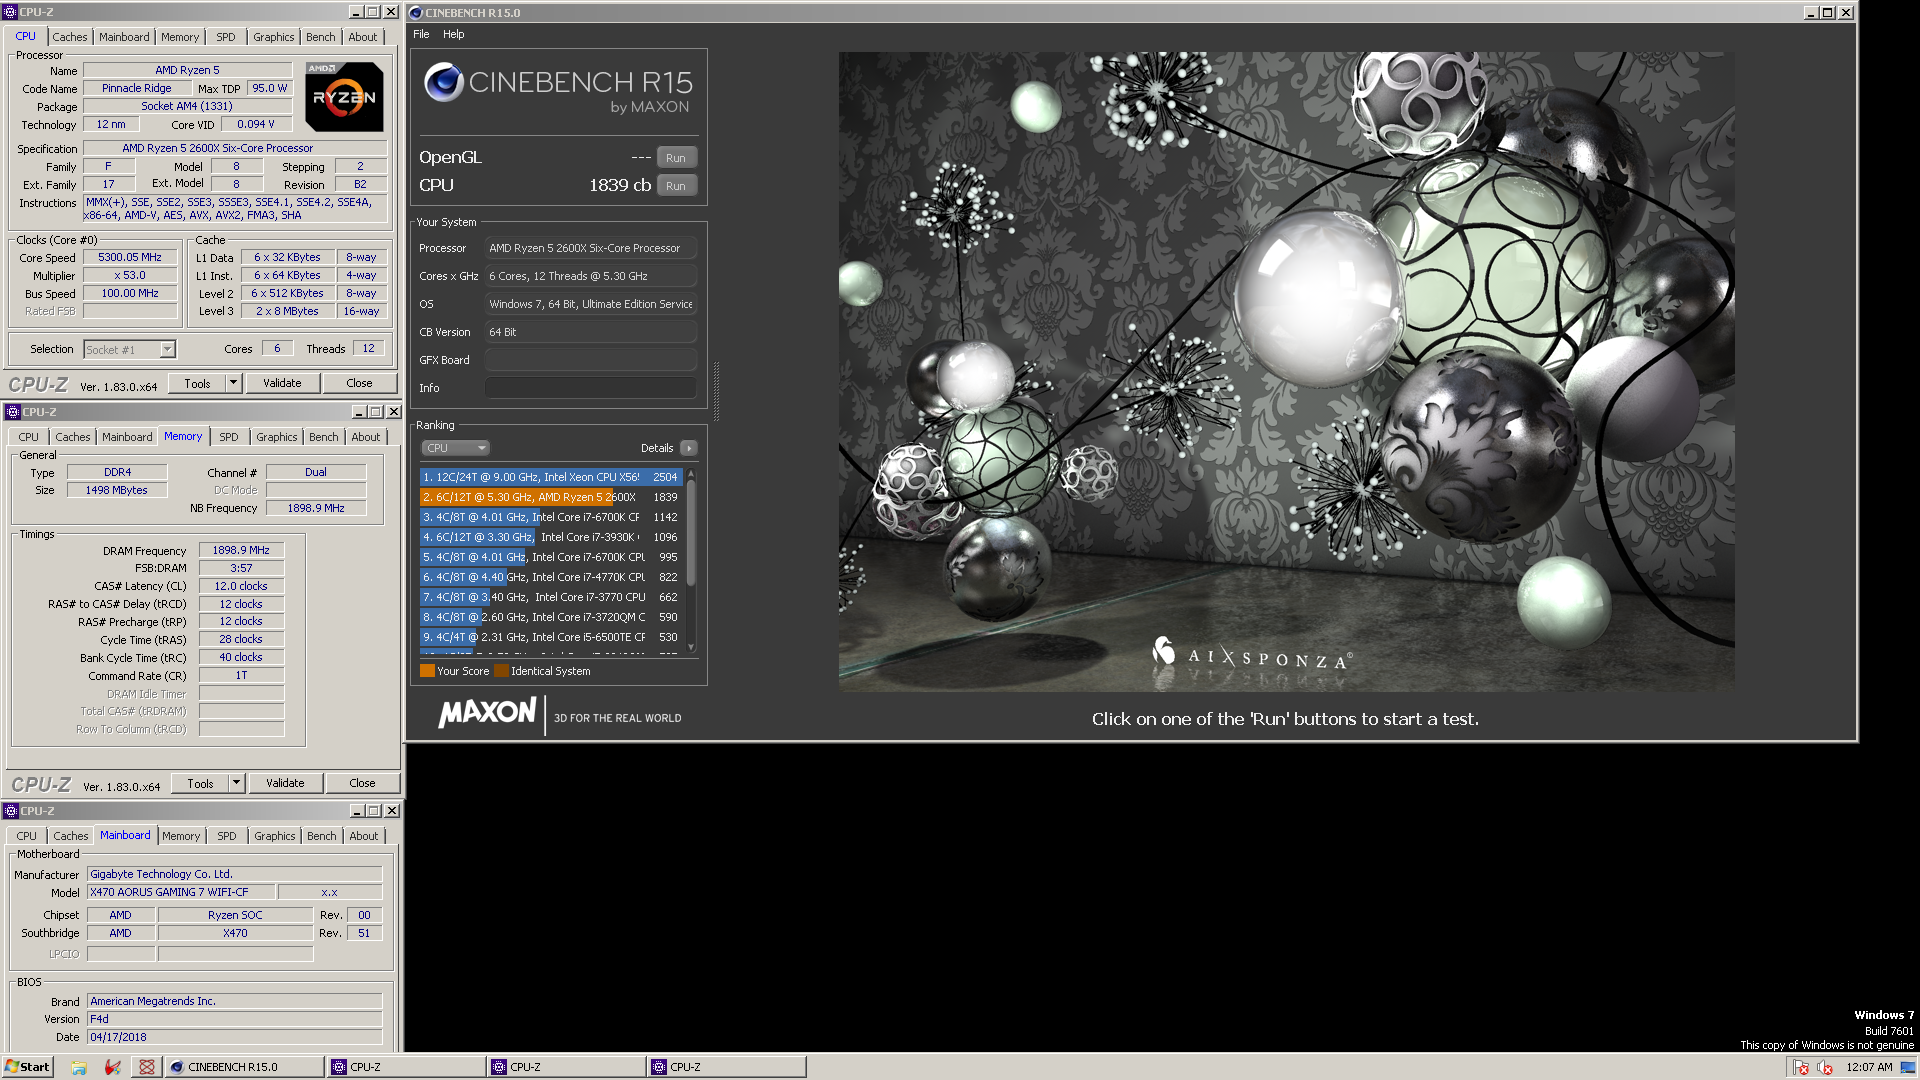Switch to CINEBENCH R15.0 in the taskbar
1920x1080 pixels.
coord(244,1067)
